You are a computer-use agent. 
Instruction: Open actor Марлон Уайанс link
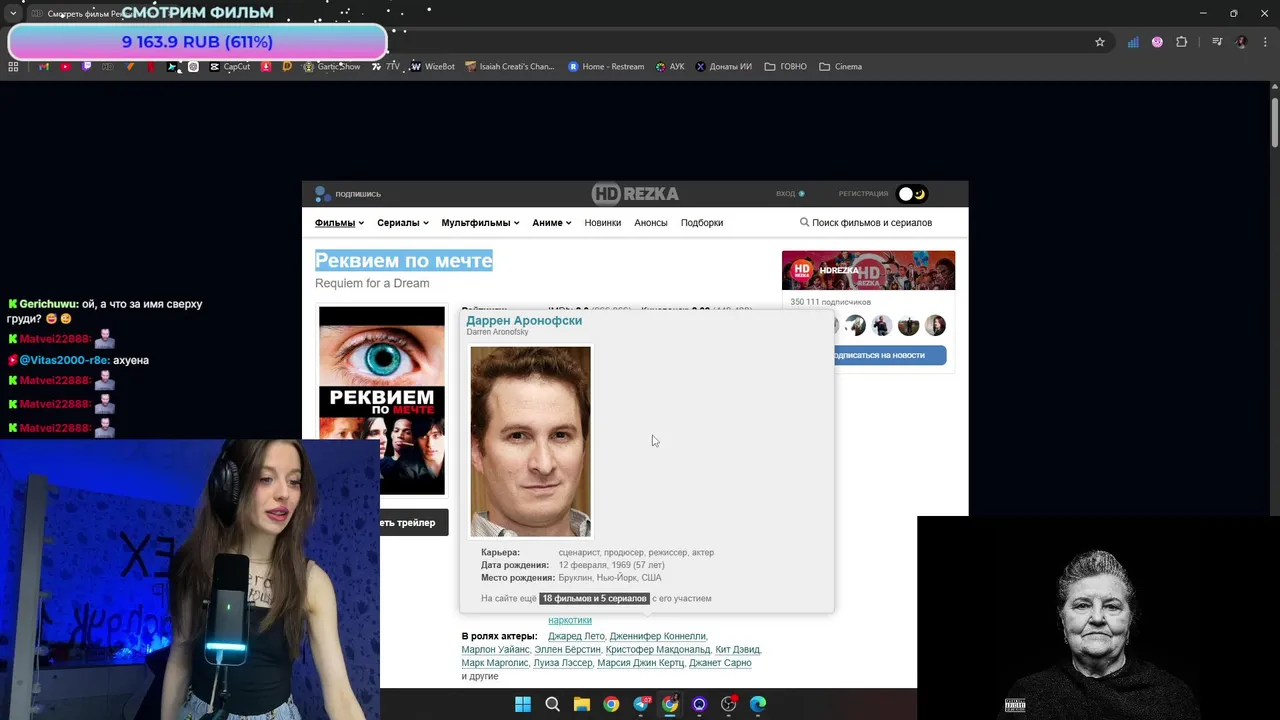tap(495, 650)
